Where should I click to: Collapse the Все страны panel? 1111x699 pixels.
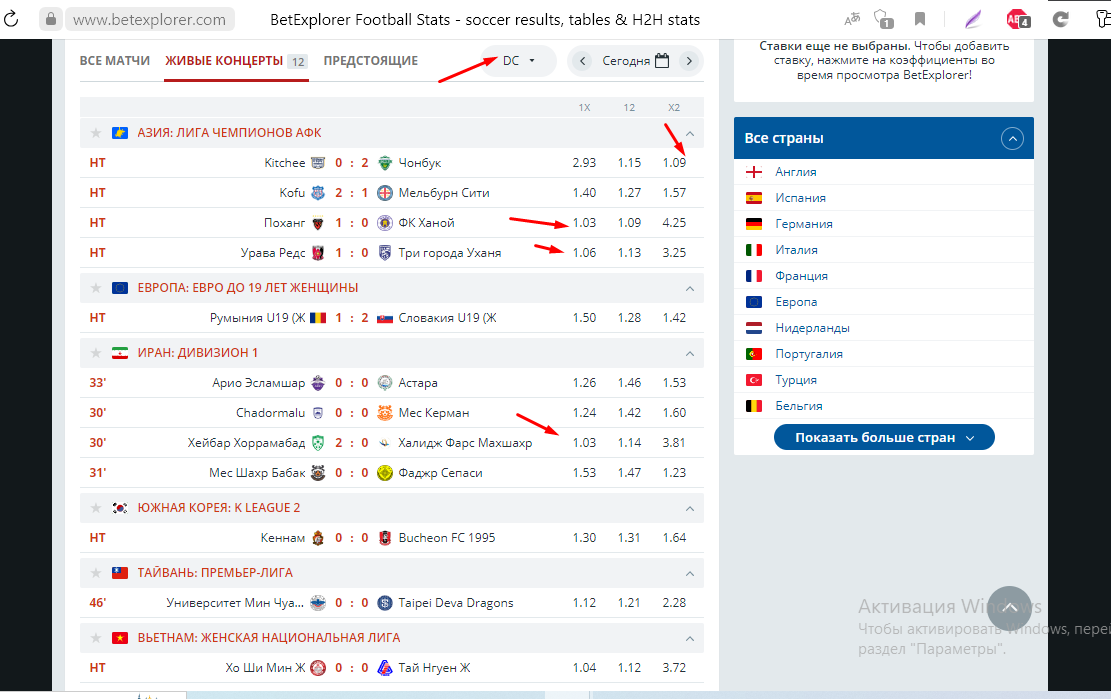click(1012, 139)
